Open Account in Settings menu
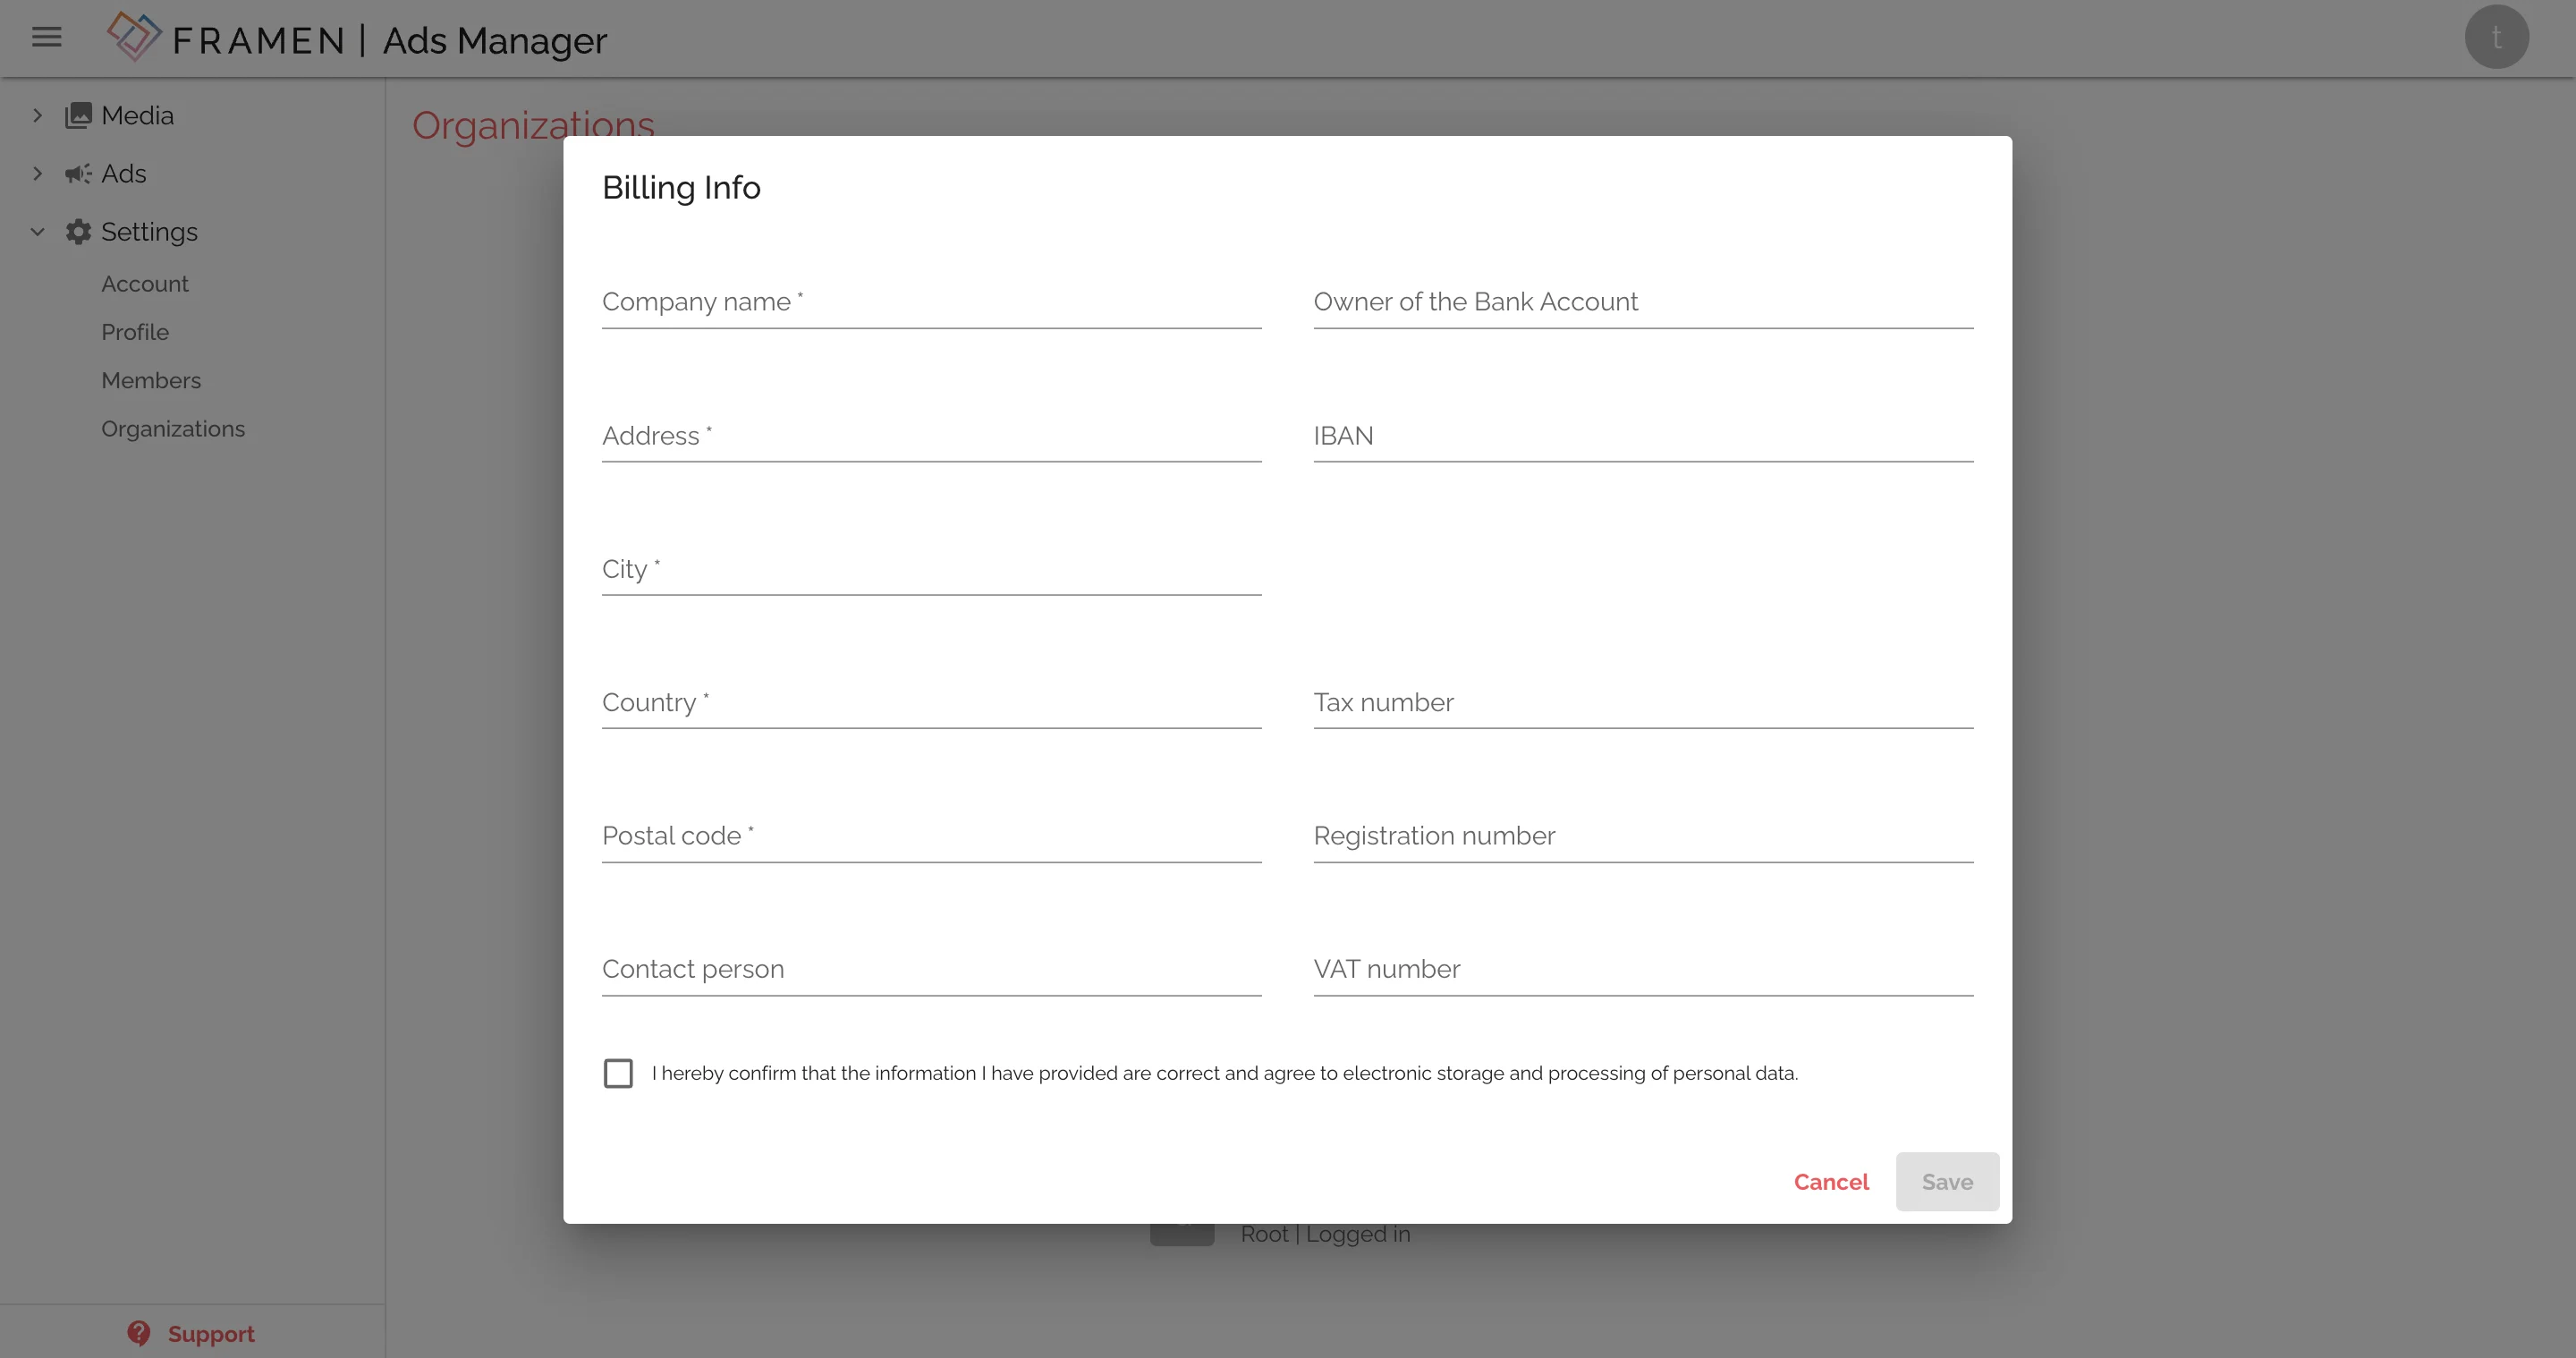This screenshot has height=1358, width=2576. (145, 284)
